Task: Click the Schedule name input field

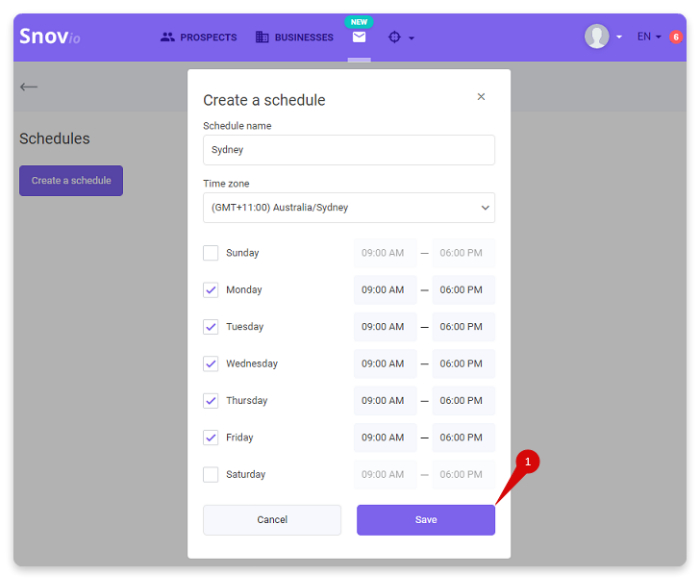Action: click(349, 150)
